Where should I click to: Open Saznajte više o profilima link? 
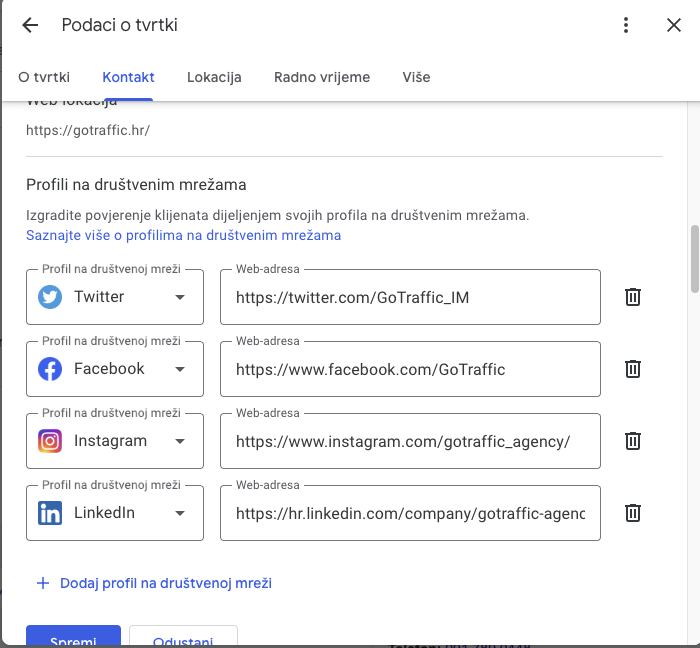click(184, 236)
